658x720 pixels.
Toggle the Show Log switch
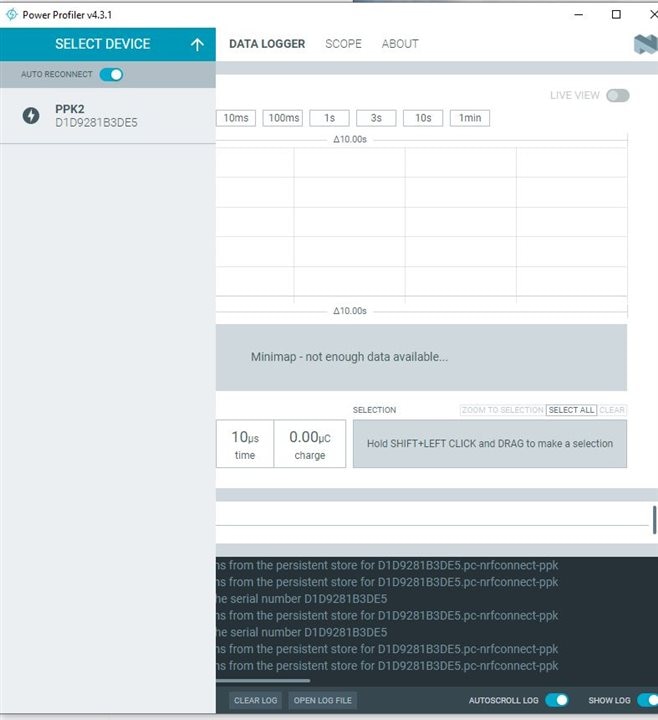[x=648, y=700]
